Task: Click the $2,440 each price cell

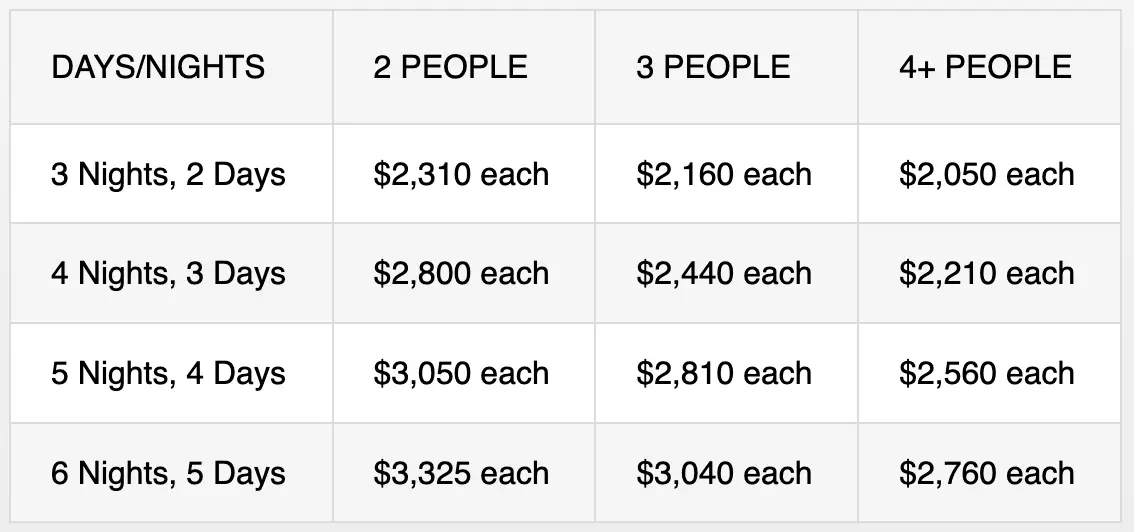Action: [x=724, y=273]
